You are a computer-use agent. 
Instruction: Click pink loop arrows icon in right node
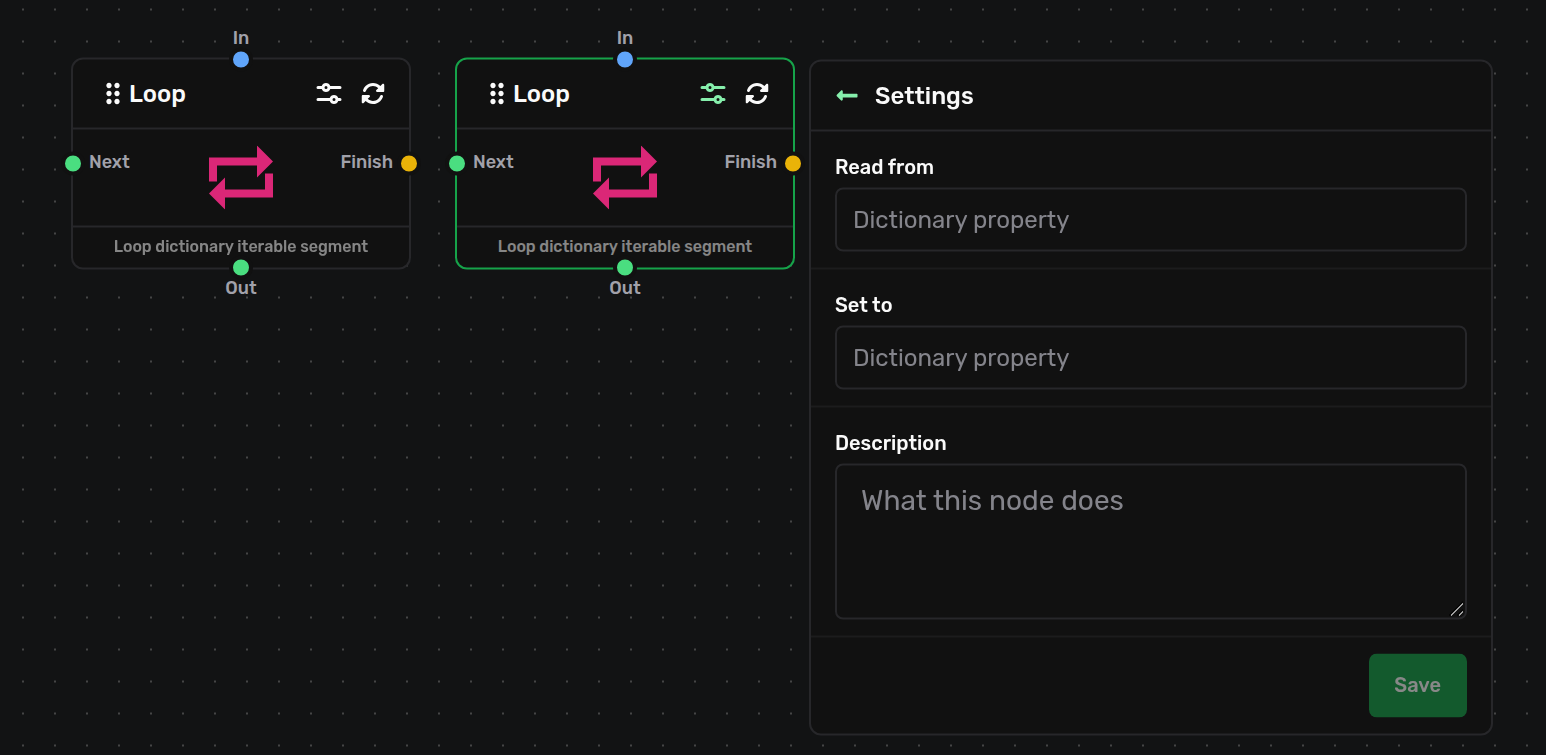pos(625,177)
